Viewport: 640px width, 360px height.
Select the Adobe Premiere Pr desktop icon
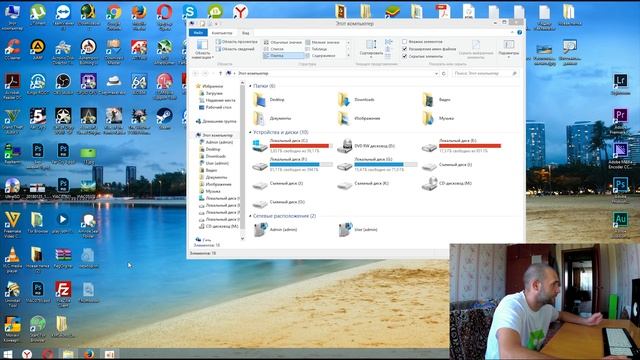point(620,120)
